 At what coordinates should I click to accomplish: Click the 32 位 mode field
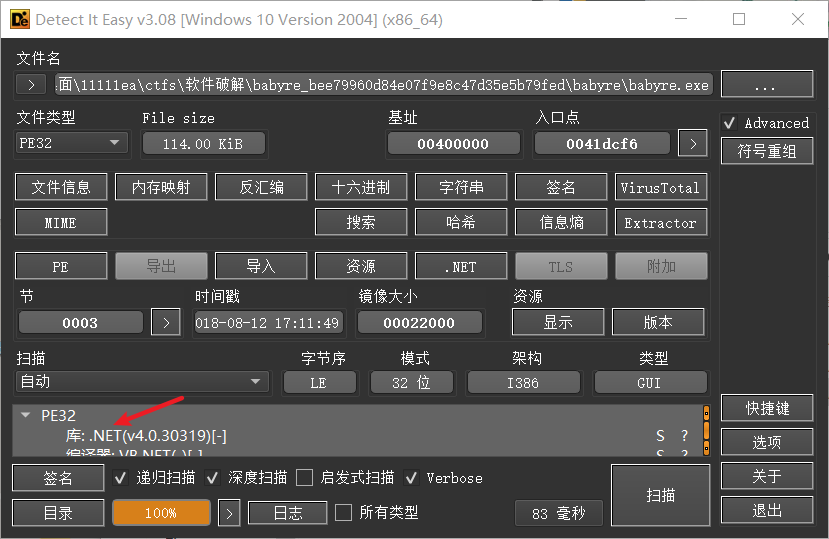pos(411,382)
